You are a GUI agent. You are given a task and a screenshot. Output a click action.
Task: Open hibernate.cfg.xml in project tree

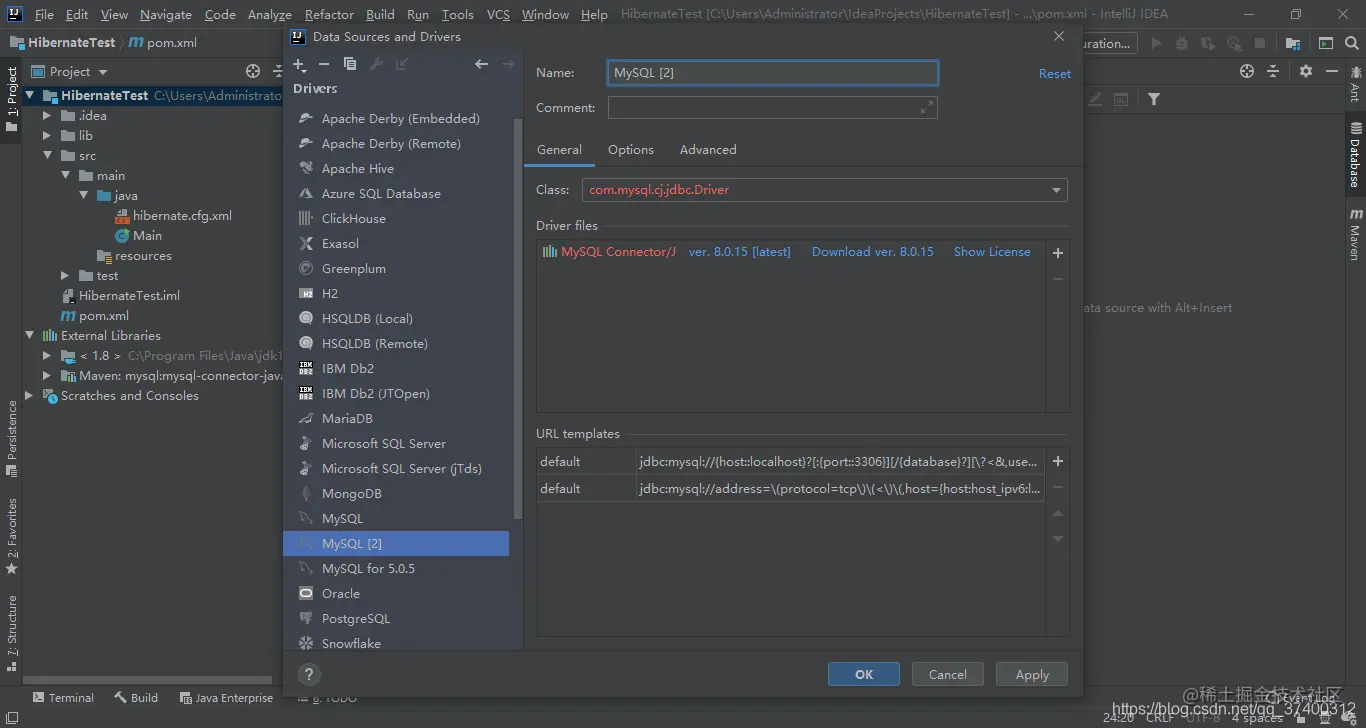point(182,216)
